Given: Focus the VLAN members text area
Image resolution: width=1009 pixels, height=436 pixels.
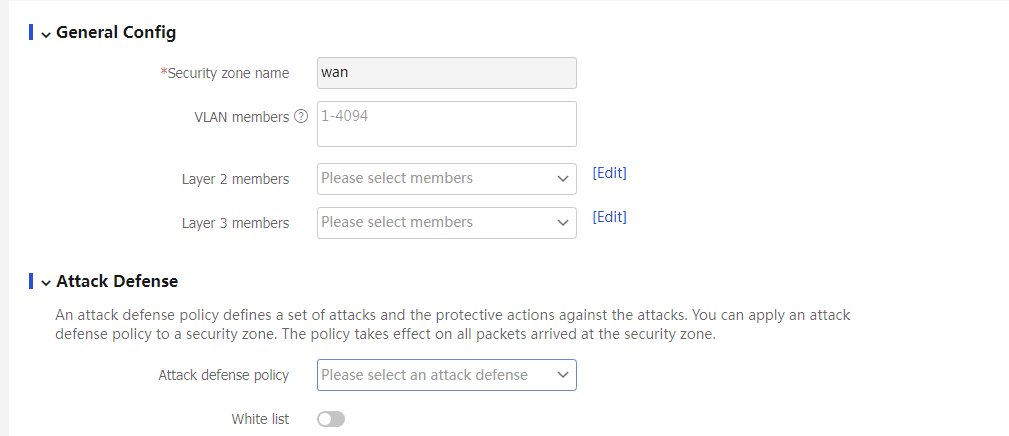Looking at the screenshot, I should point(446,124).
